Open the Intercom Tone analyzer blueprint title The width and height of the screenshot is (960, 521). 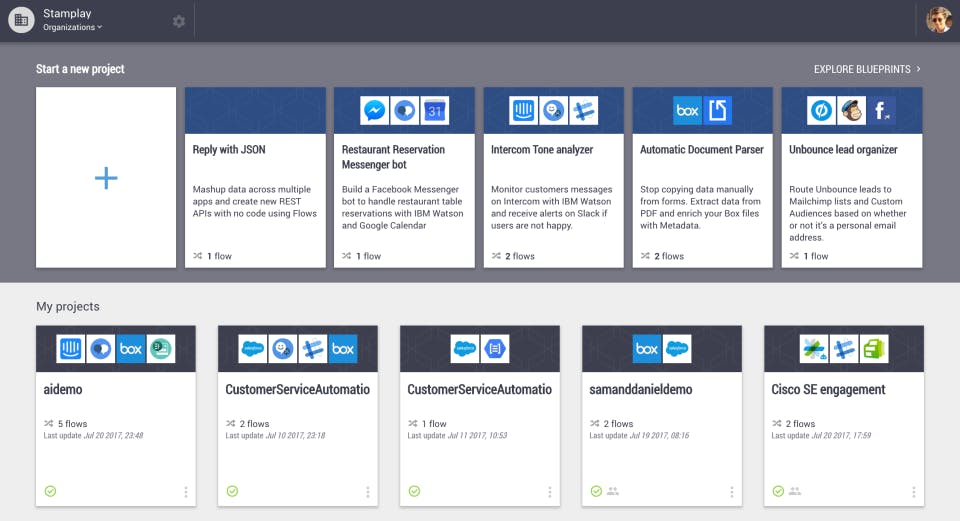[x=542, y=149]
